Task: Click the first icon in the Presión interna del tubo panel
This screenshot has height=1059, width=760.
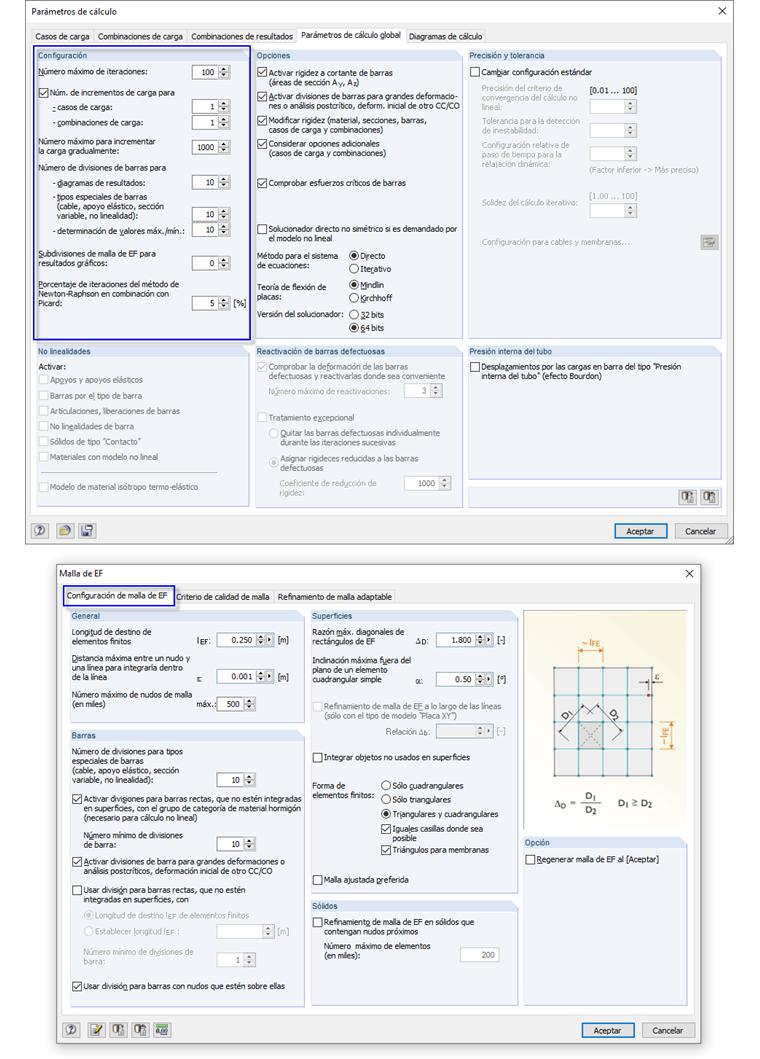Action: pos(687,497)
